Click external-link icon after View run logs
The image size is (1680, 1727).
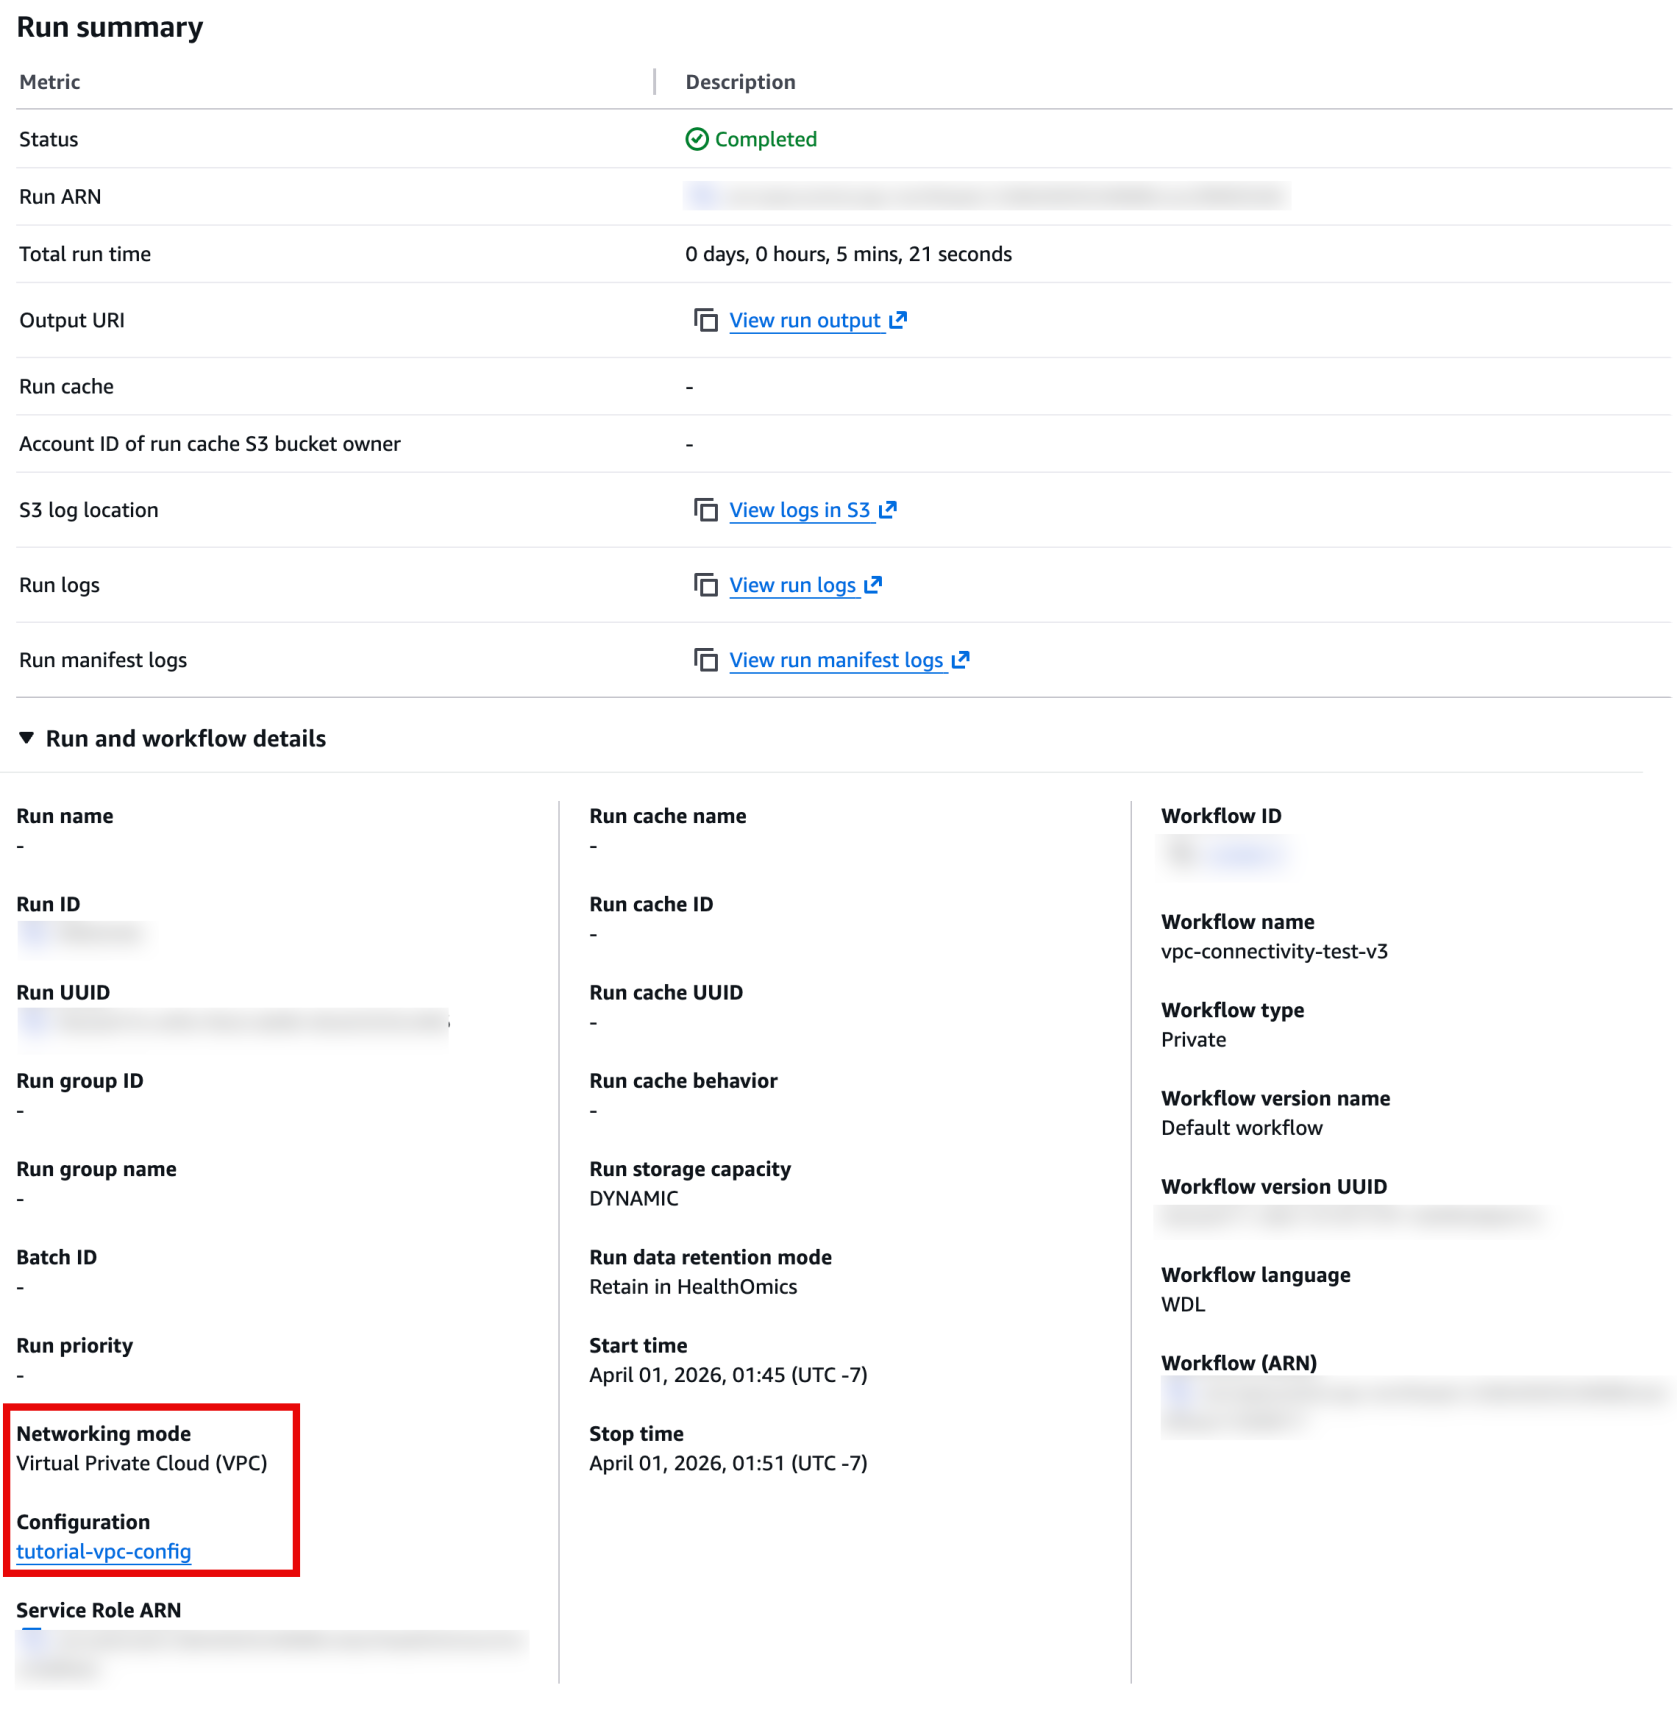(873, 585)
